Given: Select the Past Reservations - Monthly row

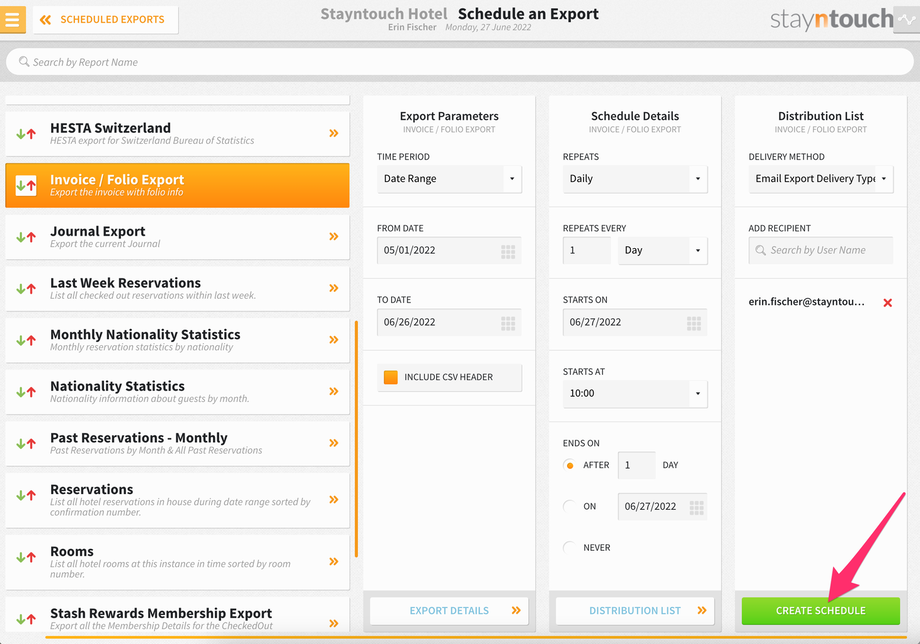Looking at the screenshot, I should [x=177, y=443].
